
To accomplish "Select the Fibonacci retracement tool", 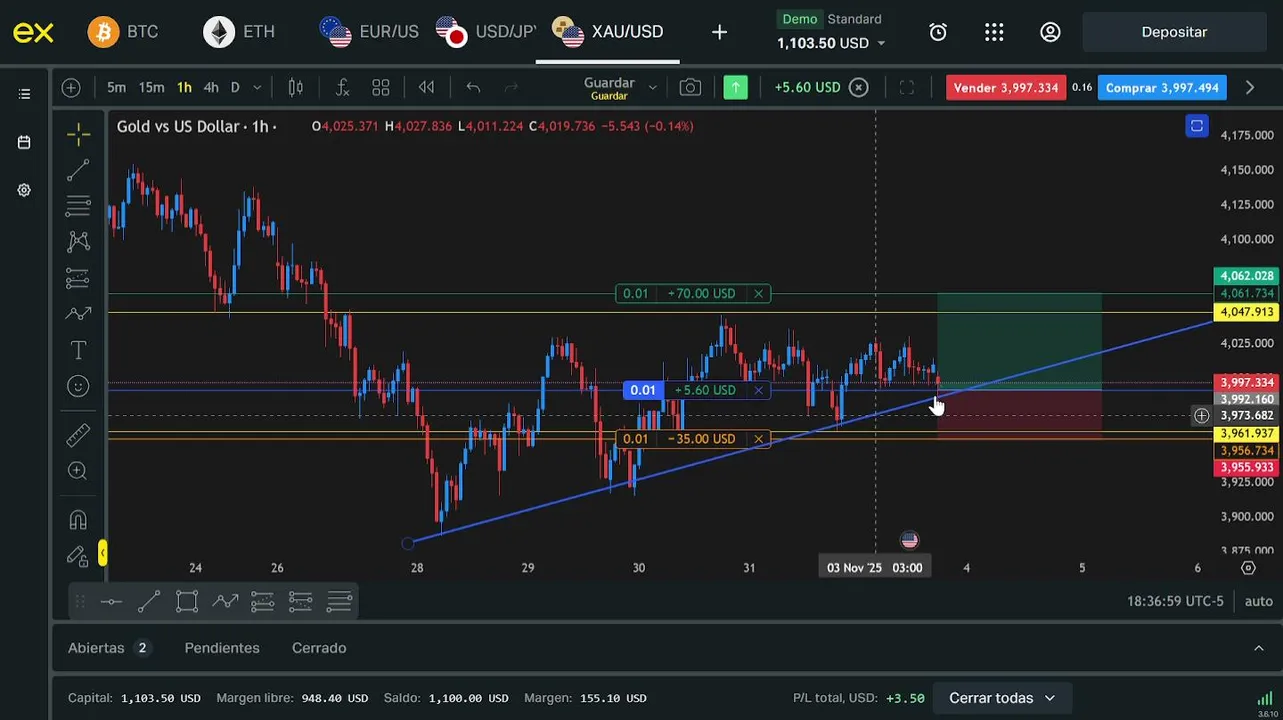I will pos(78,206).
